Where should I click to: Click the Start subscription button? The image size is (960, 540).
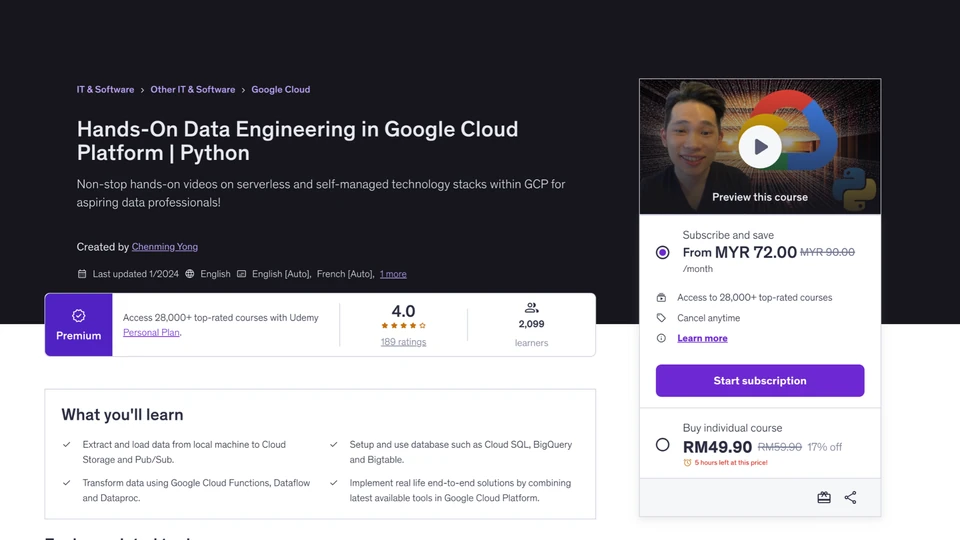click(x=760, y=380)
